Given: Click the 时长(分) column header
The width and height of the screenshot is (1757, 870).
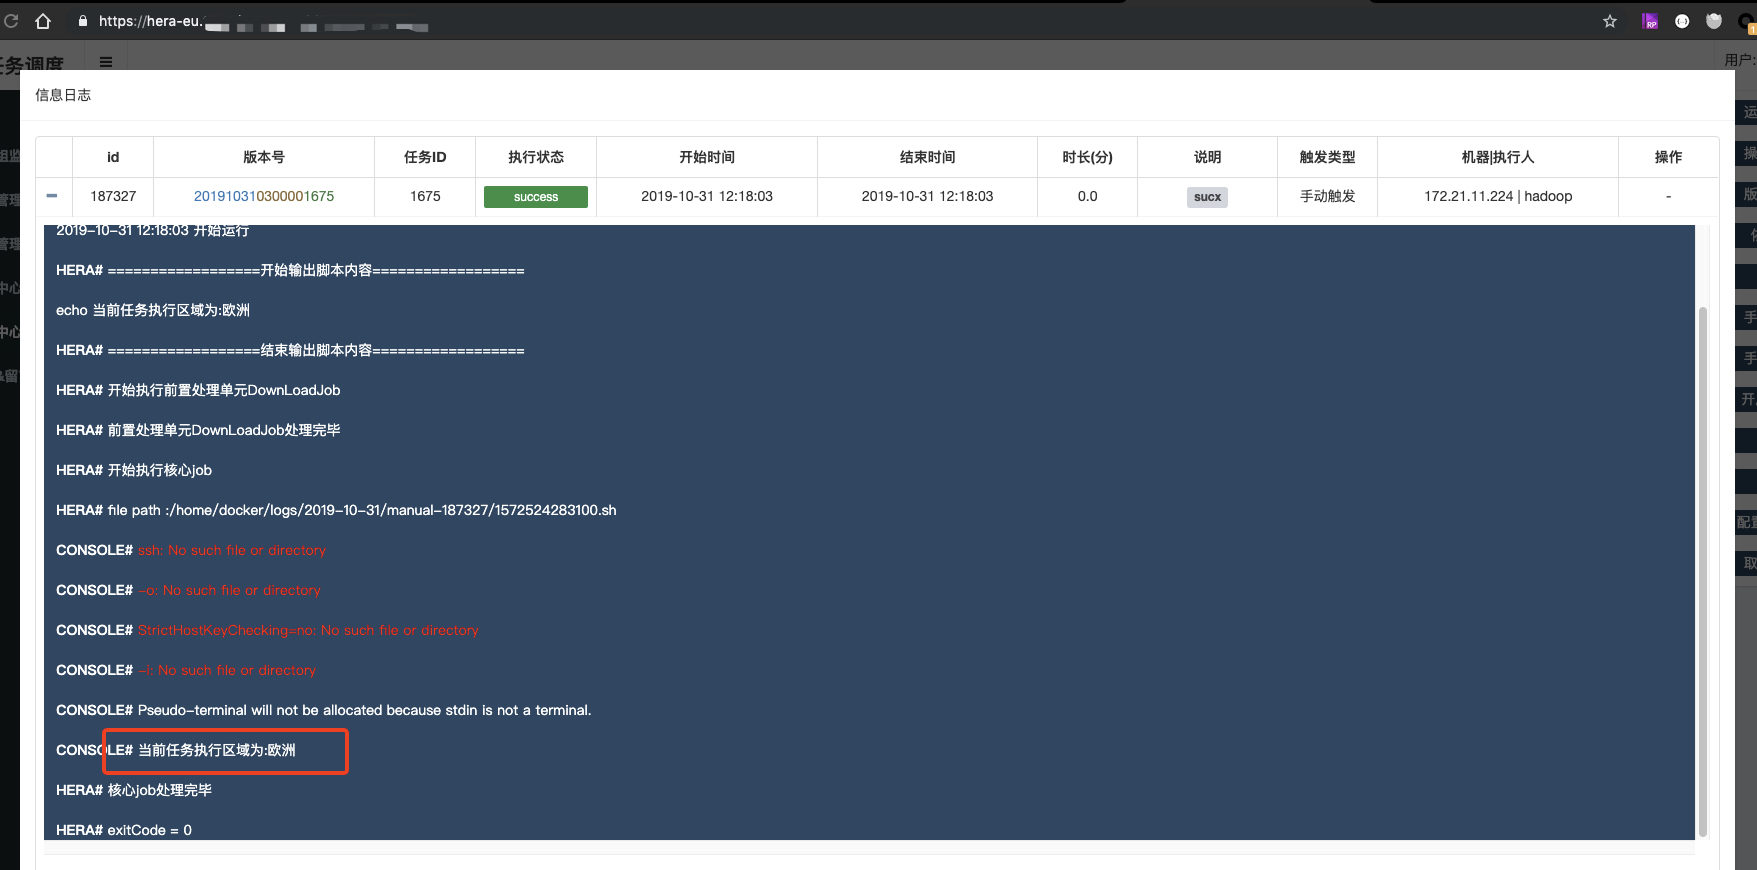Looking at the screenshot, I should 1087,157.
